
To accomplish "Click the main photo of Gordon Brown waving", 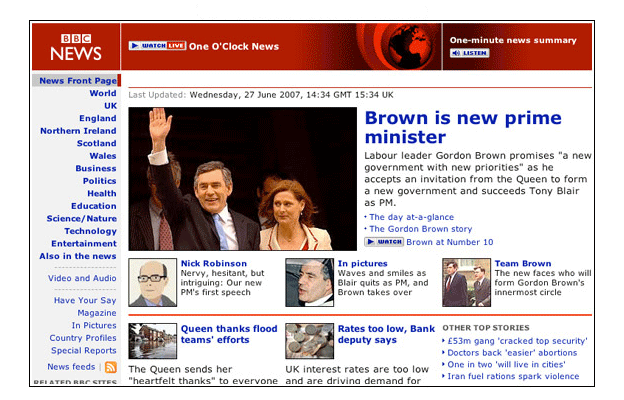I will click(x=242, y=179).
